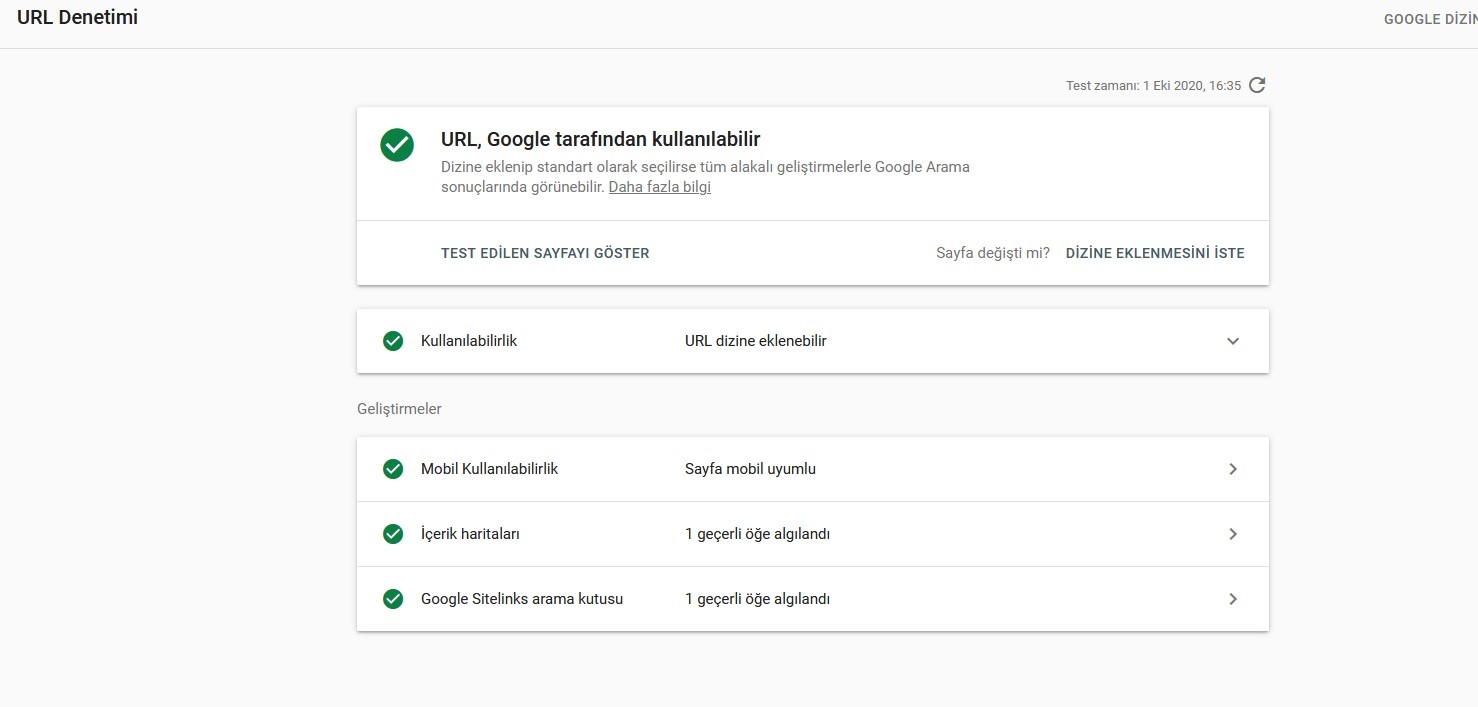Click green check icon beside Google Sitelinks arama kutusu
This screenshot has height=707, width=1478.
click(393, 599)
